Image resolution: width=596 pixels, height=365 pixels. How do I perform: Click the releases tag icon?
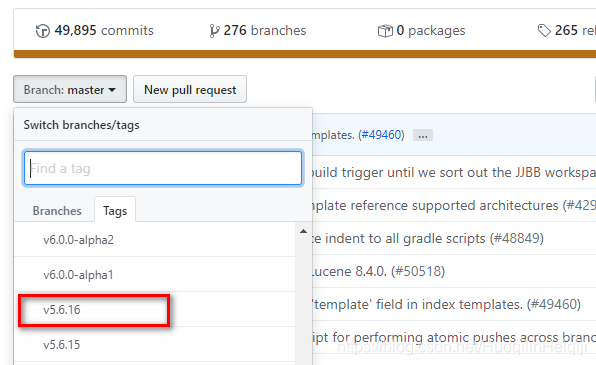pyautogui.click(x=544, y=31)
